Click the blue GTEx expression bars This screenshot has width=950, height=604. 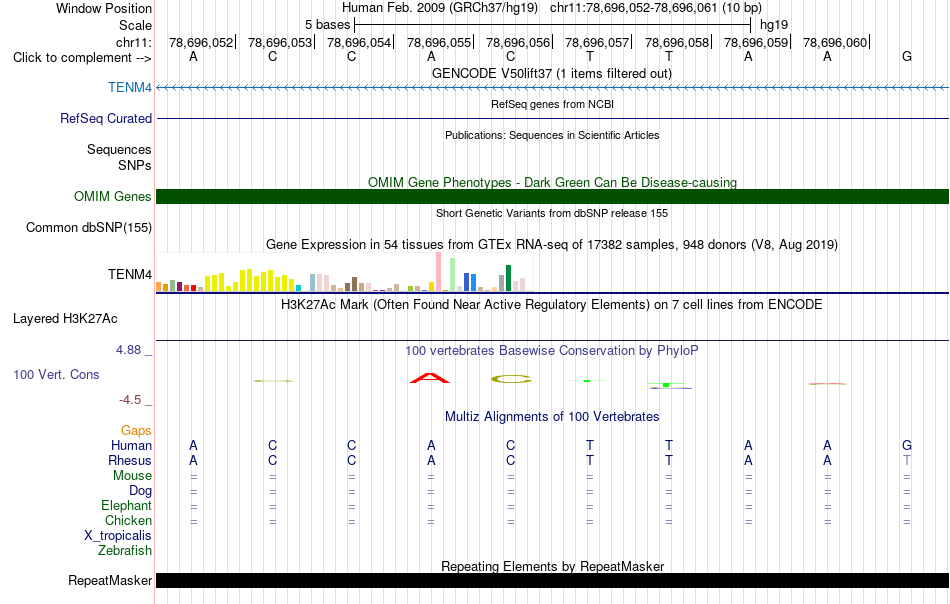coord(470,282)
